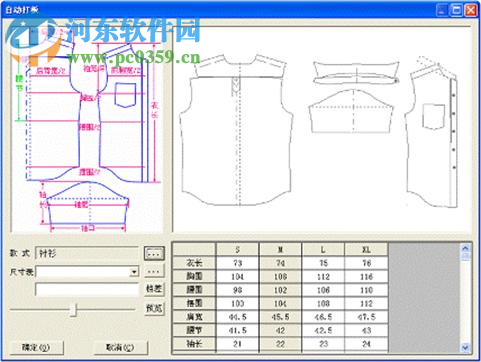
Task: Click 腰节 value 43 in XL column
Action: pos(366,330)
